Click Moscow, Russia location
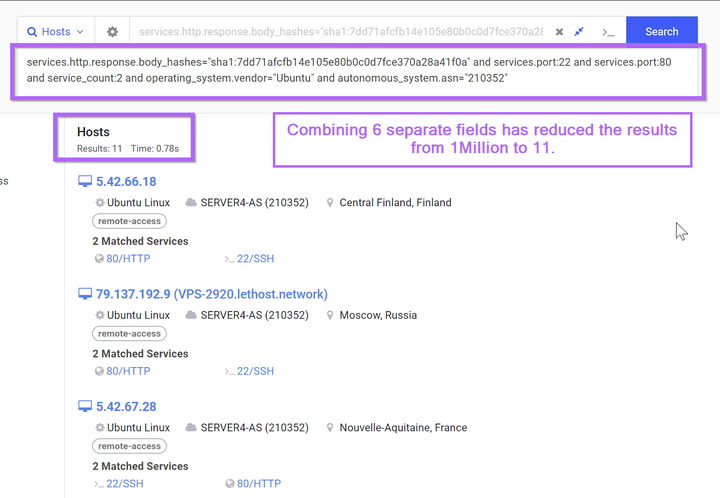The height and width of the screenshot is (498, 720). (378, 315)
